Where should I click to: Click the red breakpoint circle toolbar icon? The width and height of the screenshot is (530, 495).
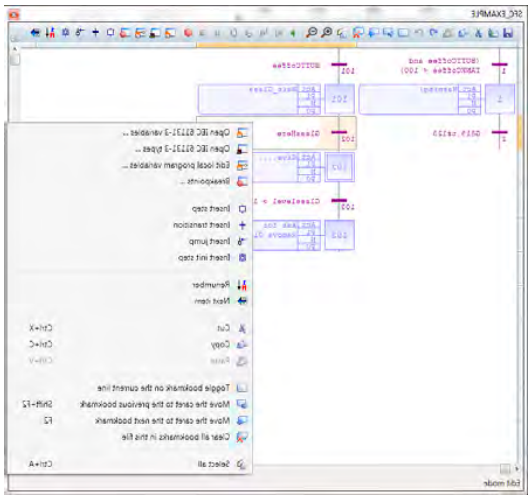coord(188,33)
